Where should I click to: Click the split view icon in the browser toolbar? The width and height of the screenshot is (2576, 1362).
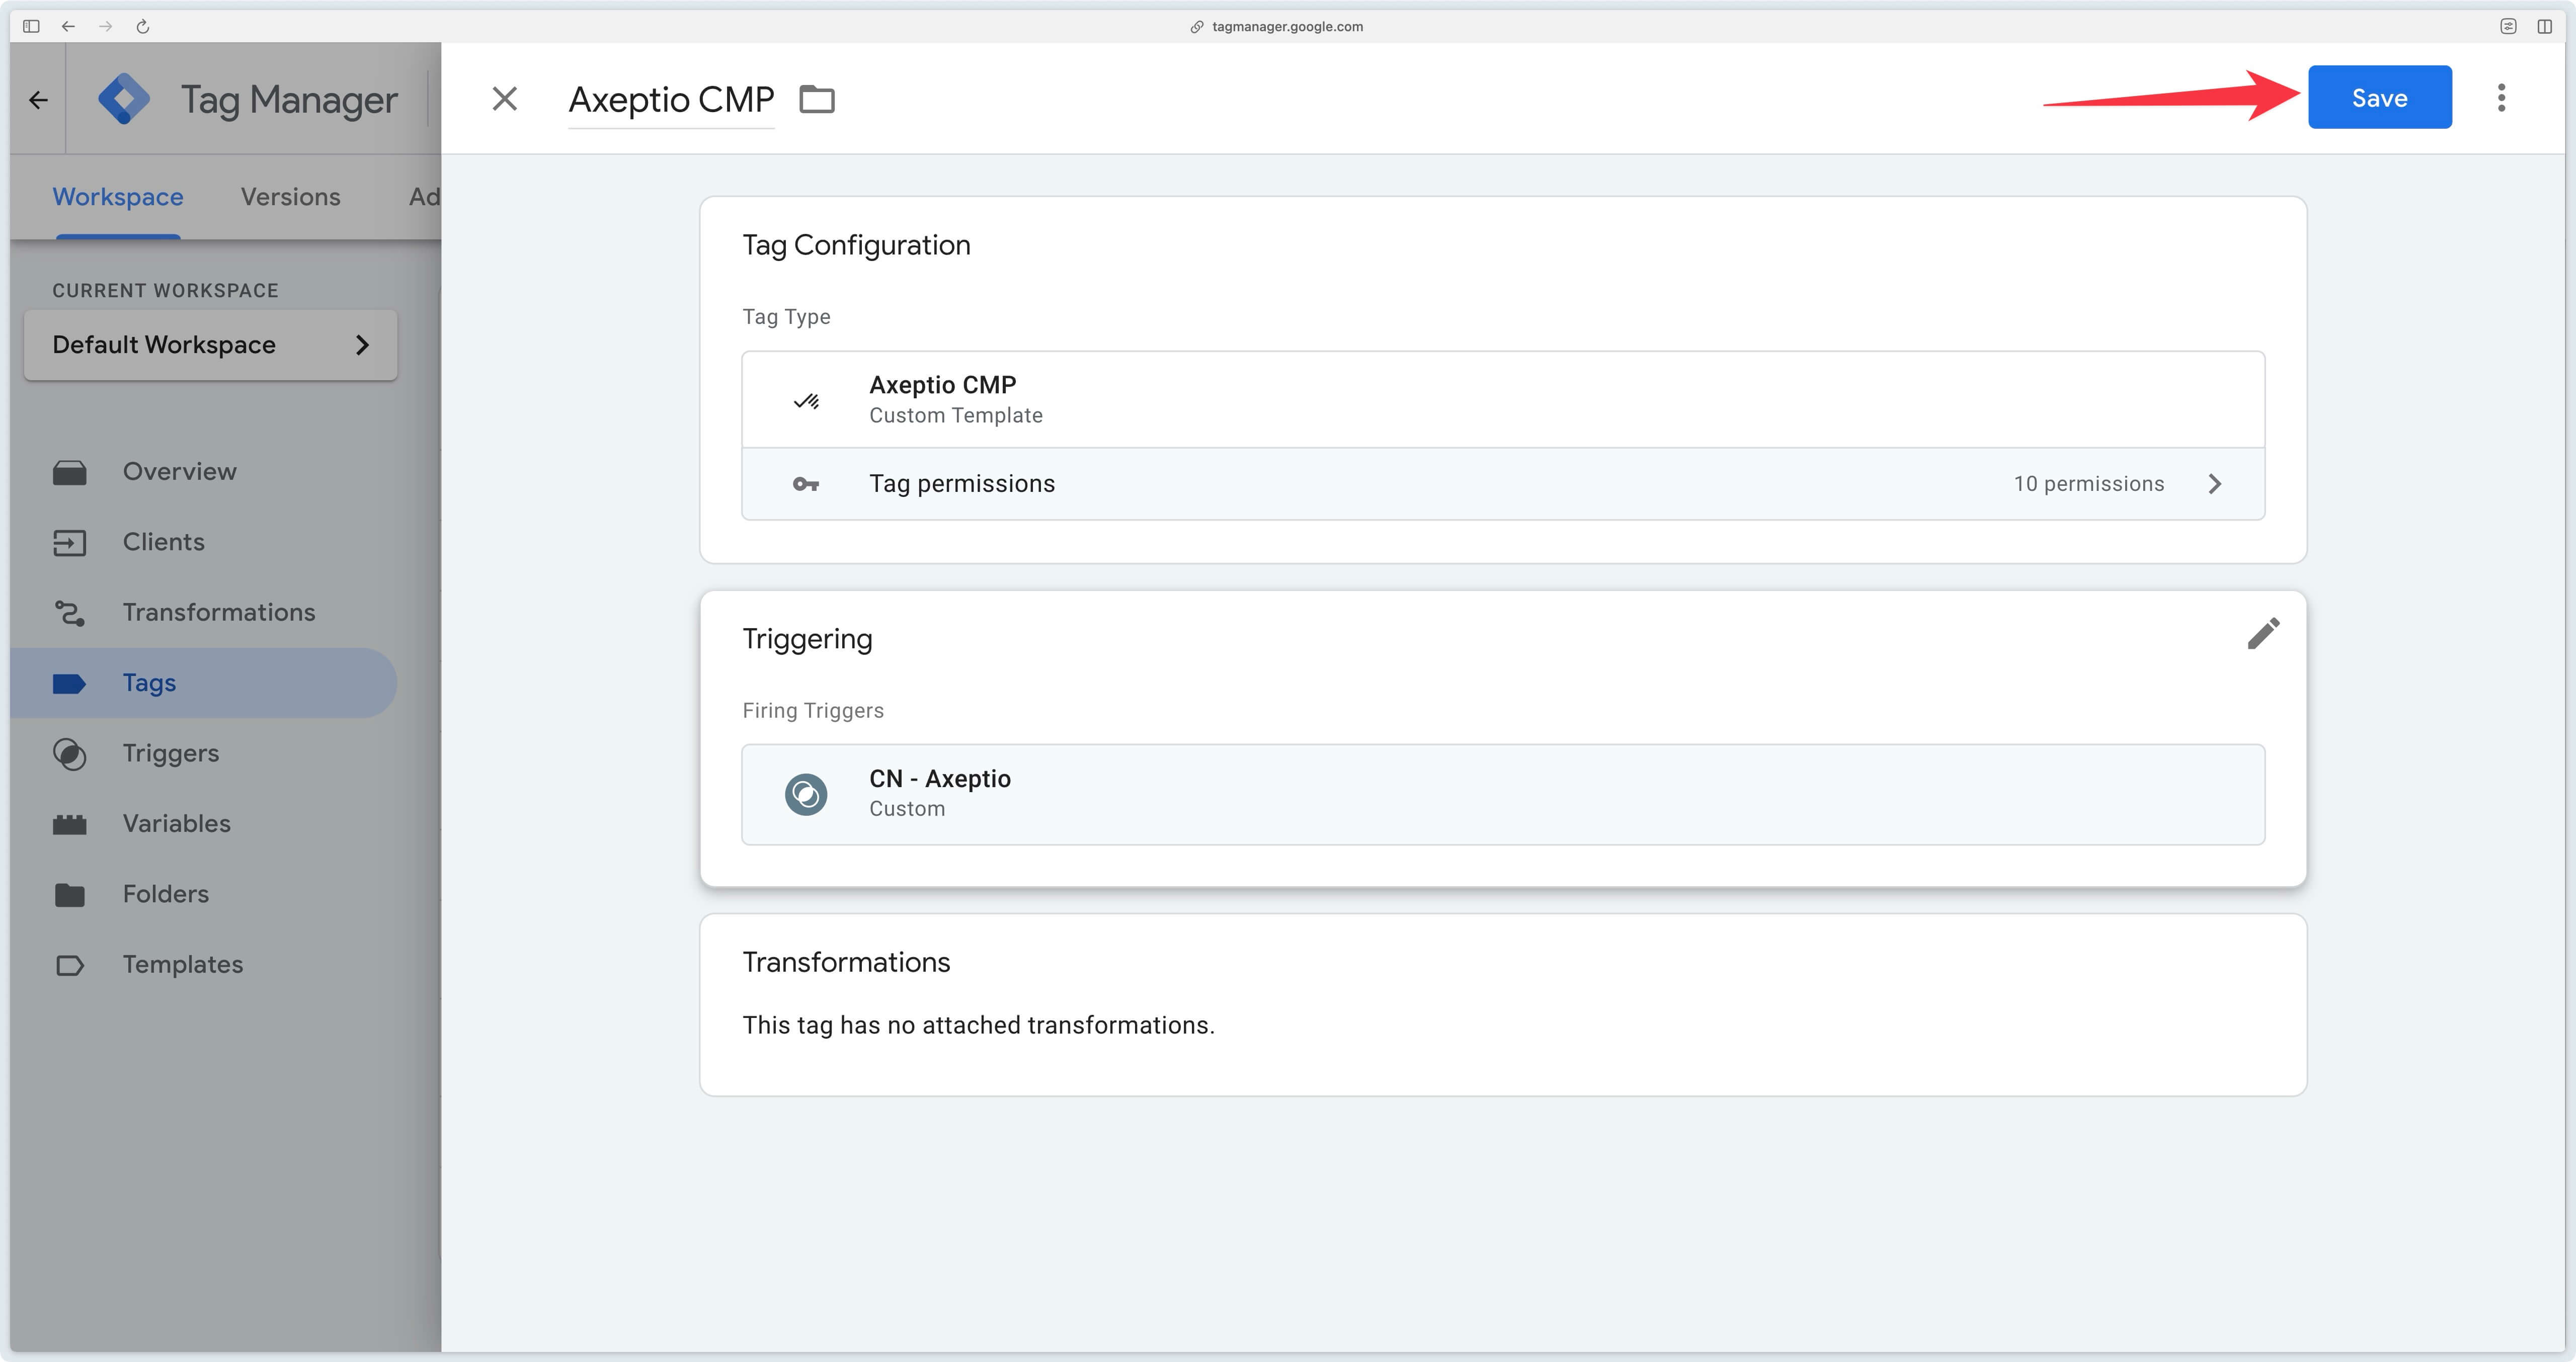(2545, 26)
